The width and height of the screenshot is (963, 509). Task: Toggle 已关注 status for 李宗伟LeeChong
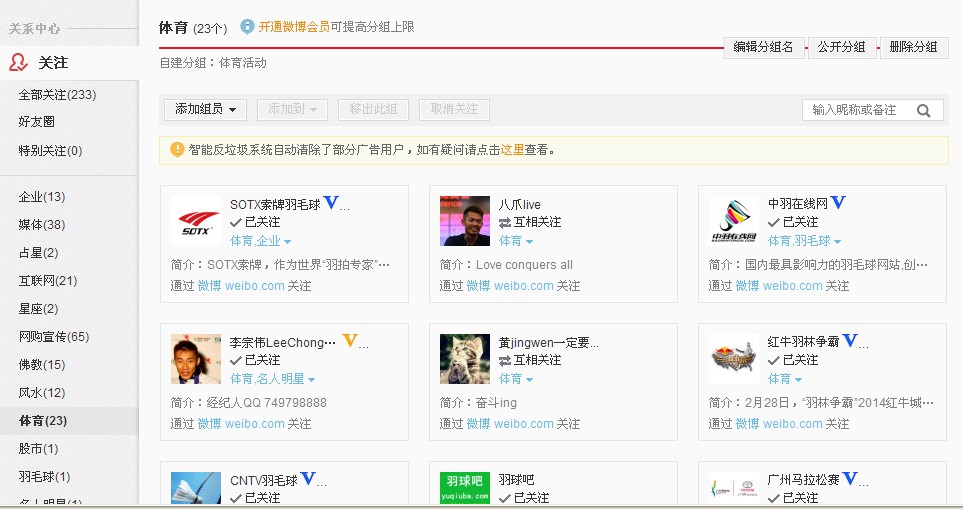click(255, 360)
